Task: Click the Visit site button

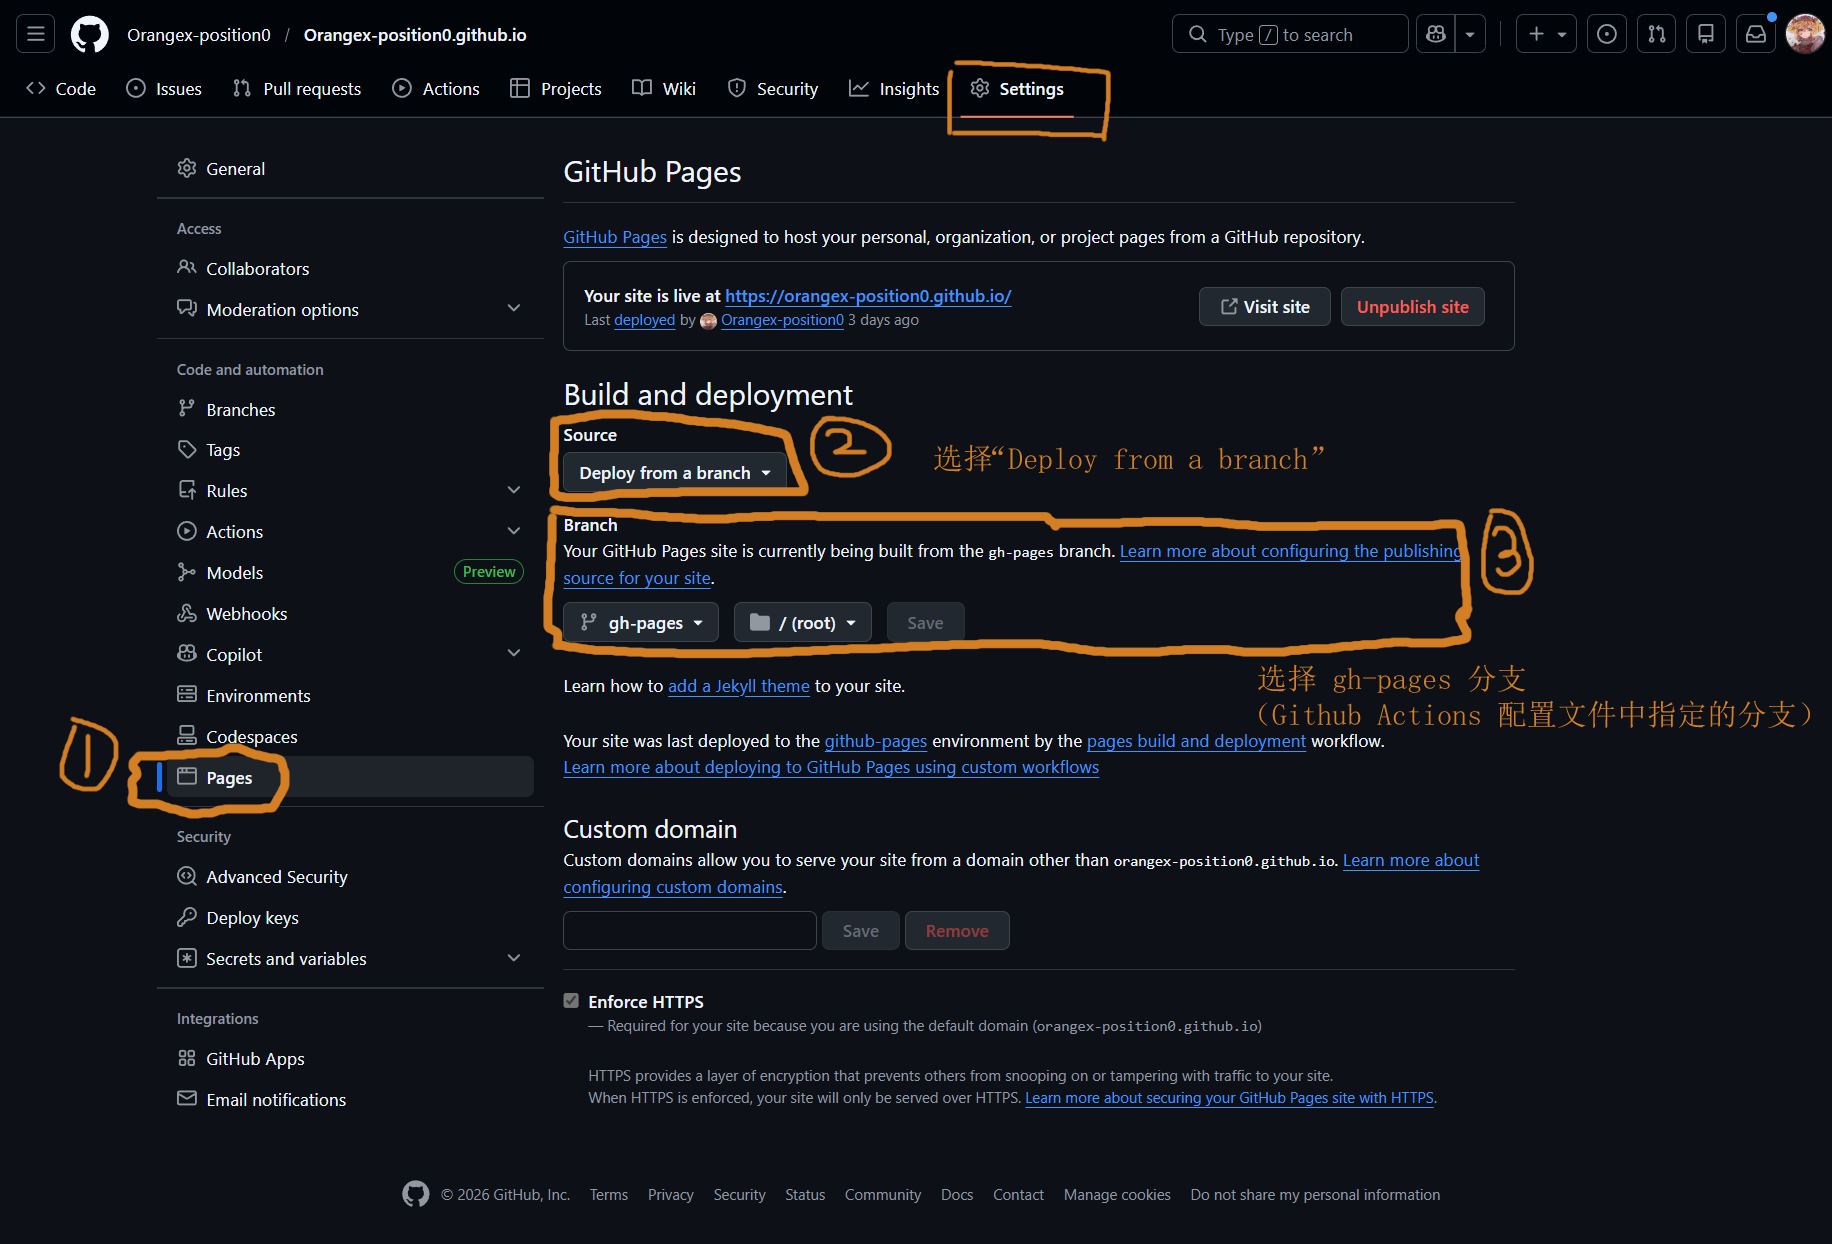Action: tap(1265, 307)
